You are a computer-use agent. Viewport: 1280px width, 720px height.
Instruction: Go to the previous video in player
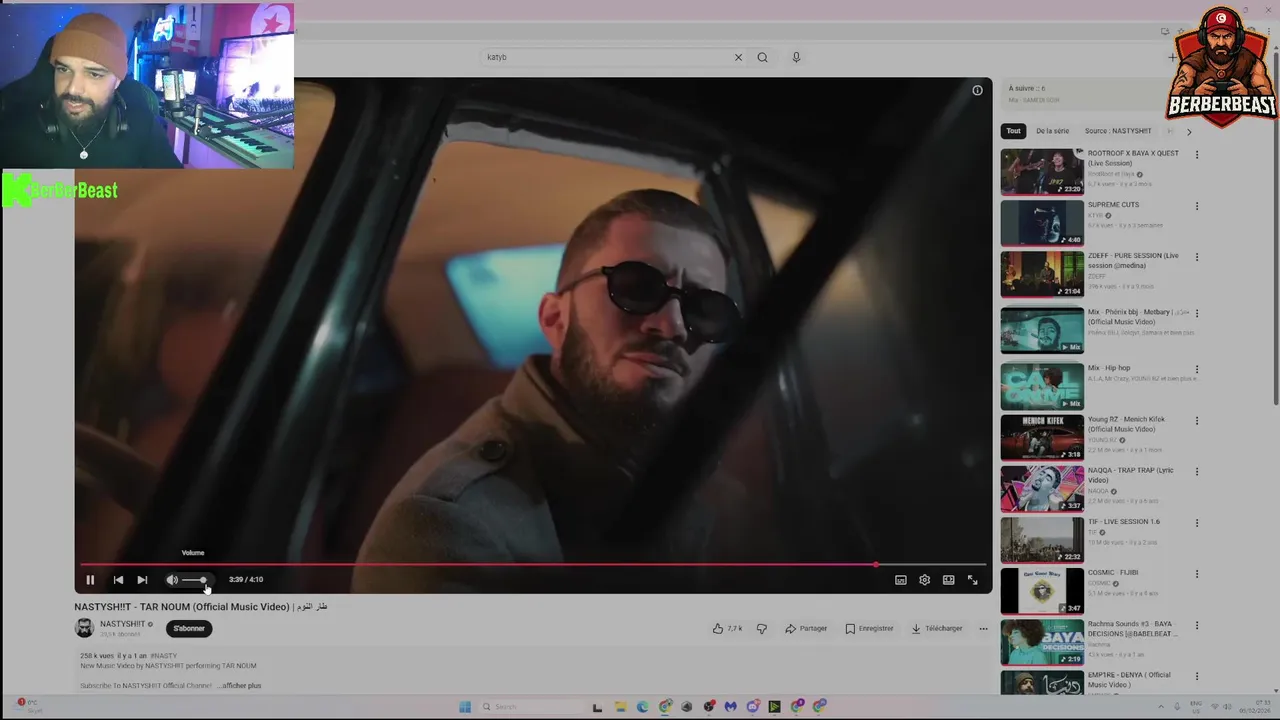click(x=118, y=580)
